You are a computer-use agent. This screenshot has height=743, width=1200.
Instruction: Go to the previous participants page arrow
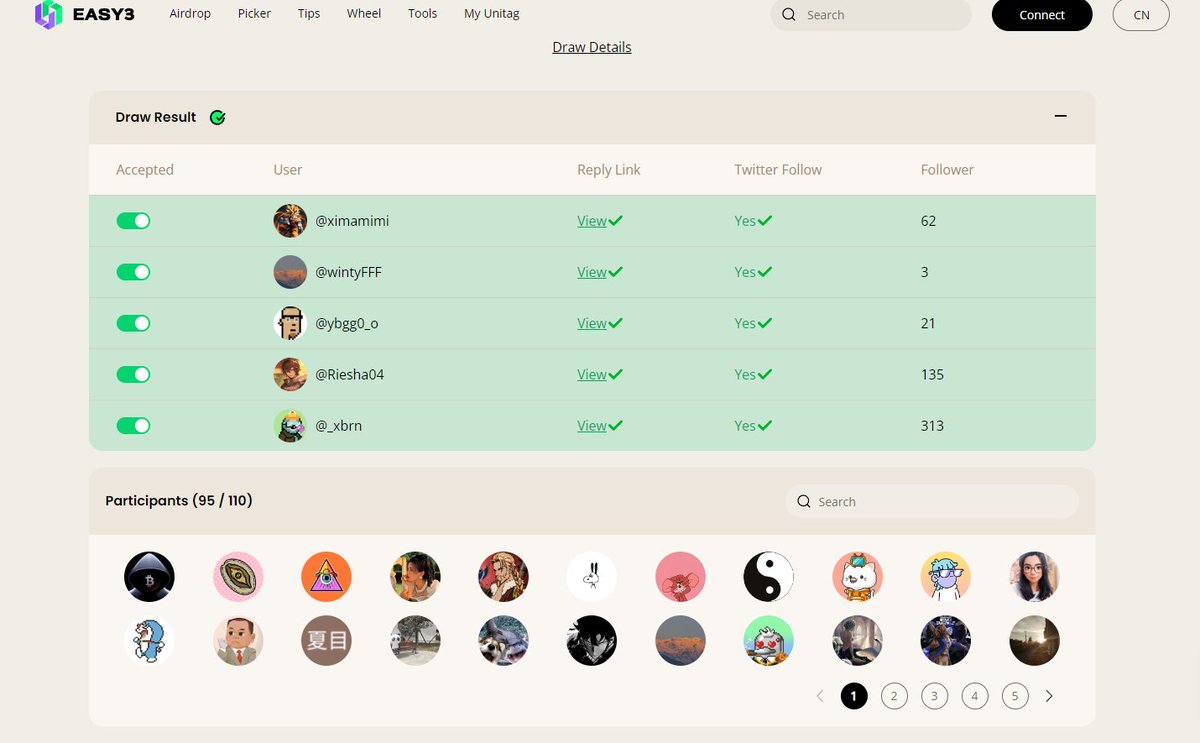[x=820, y=696]
